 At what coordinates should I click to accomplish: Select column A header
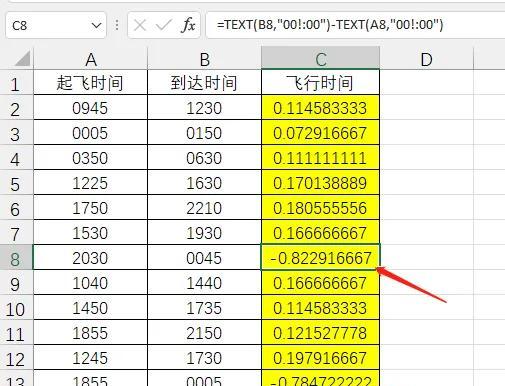click(x=91, y=59)
